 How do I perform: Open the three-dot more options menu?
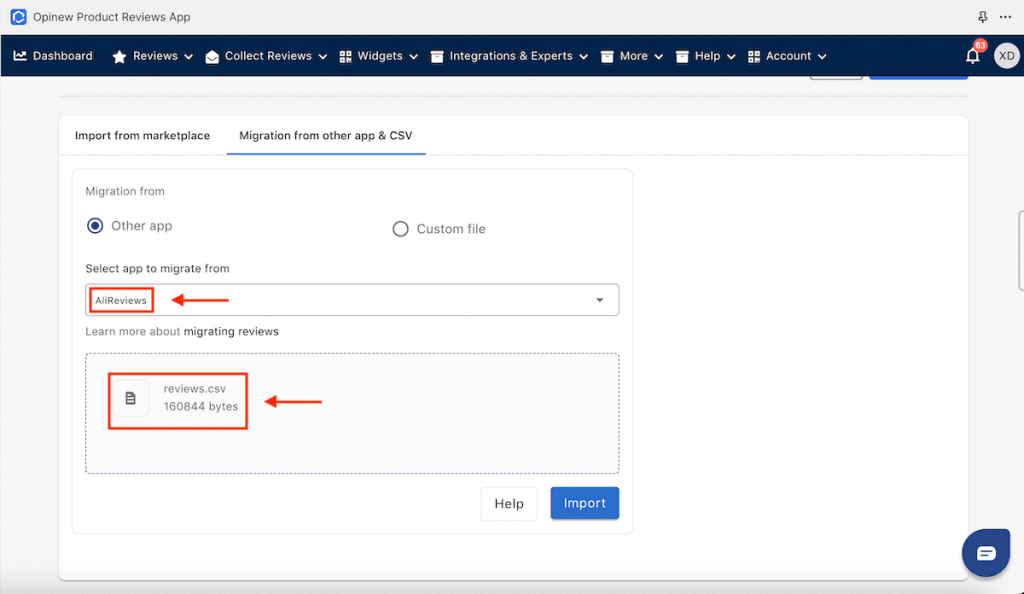click(1005, 17)
